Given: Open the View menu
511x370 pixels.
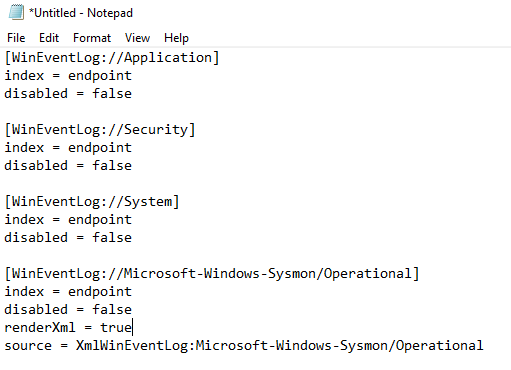Looking at the screenshot, I should (137, 38).
